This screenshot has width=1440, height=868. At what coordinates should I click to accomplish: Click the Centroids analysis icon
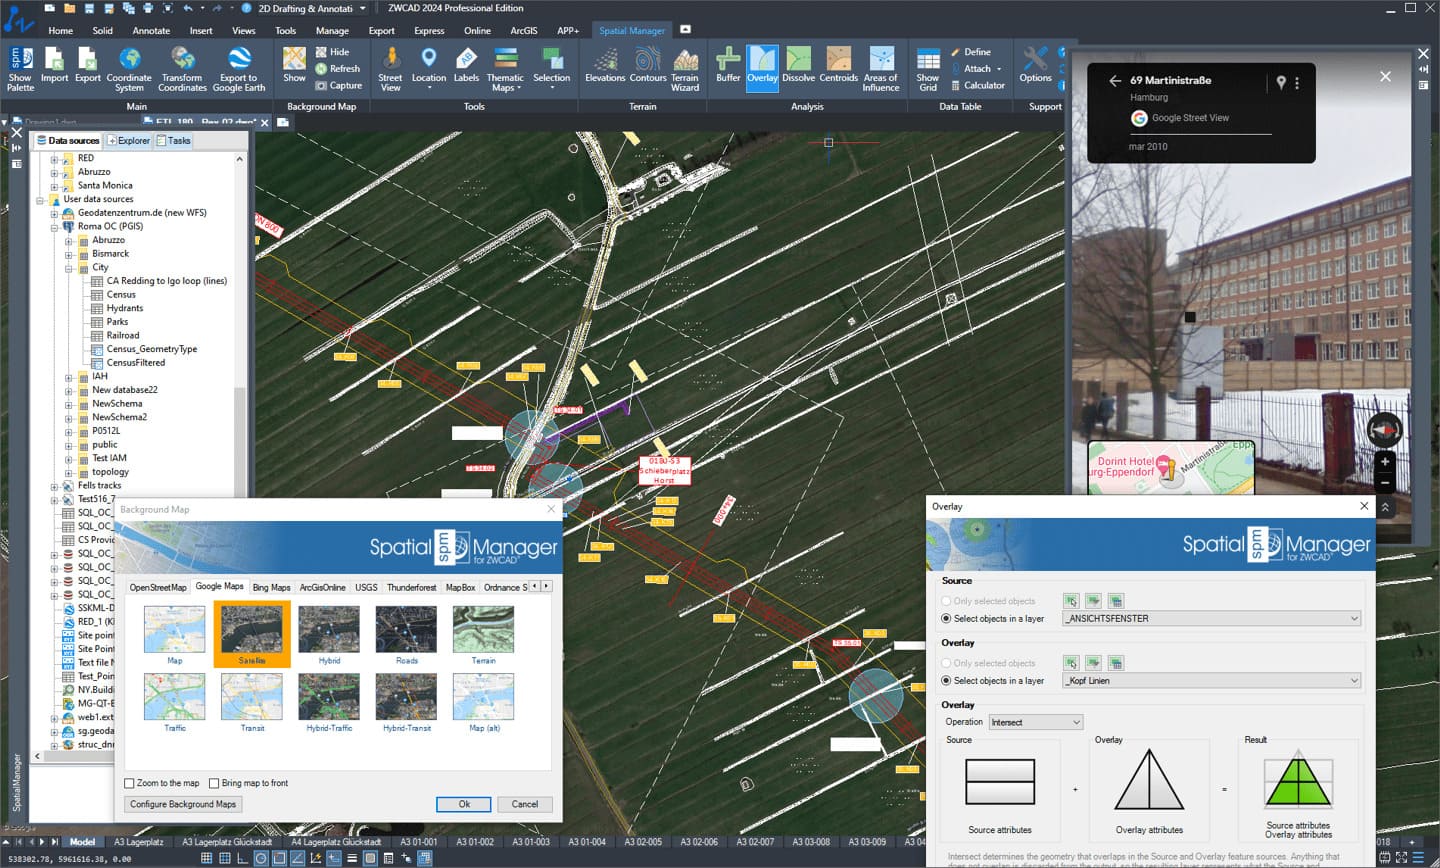pyautogui.click(x=839, y=66)
